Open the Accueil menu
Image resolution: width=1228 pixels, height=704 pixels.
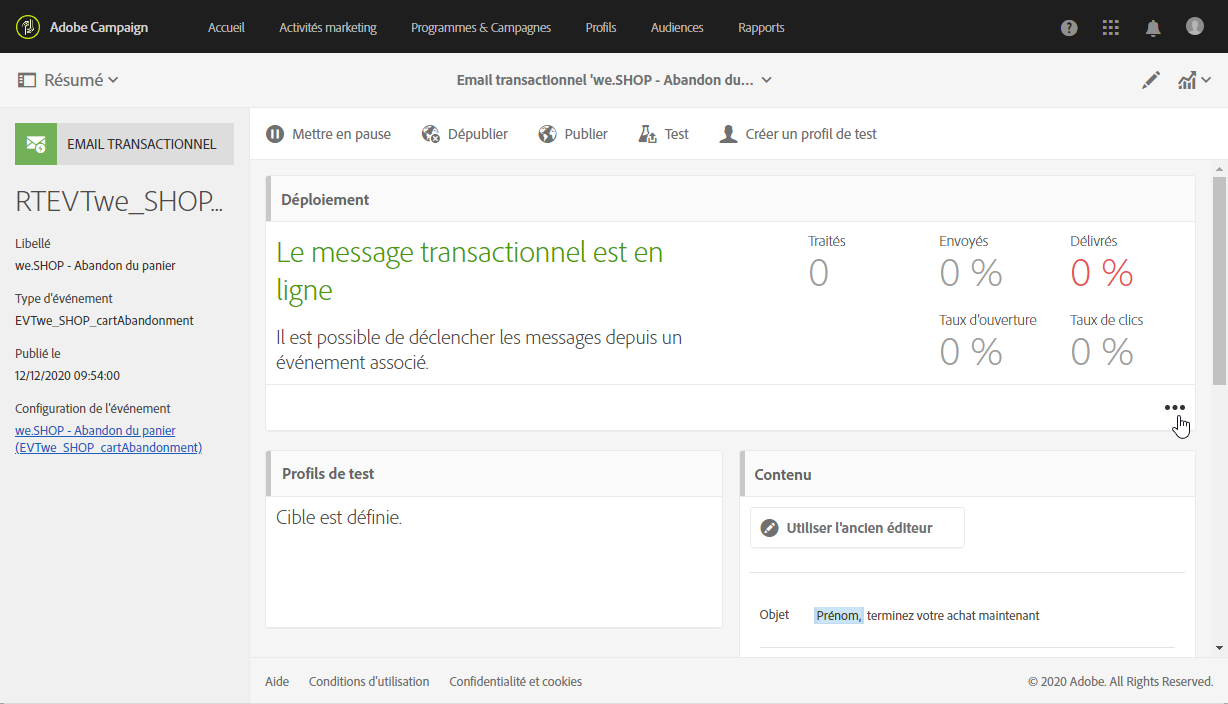226,27
